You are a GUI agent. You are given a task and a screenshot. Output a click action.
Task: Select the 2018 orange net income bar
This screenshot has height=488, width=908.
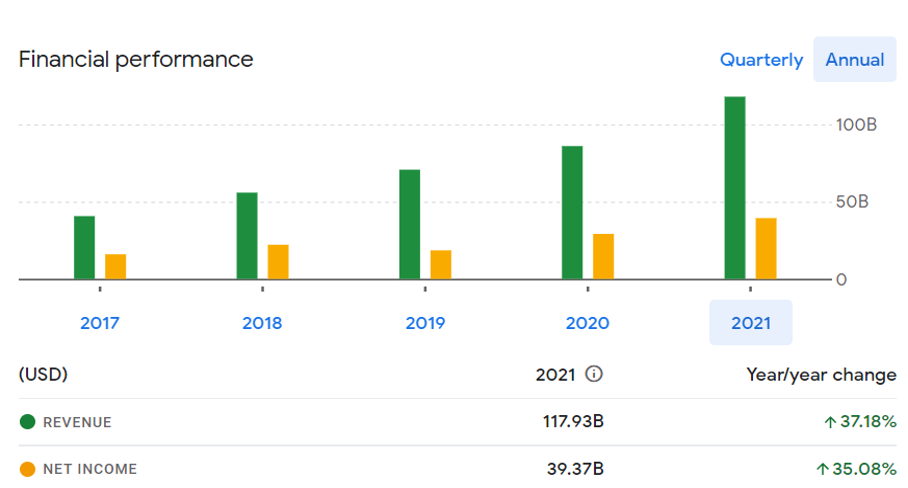click(x=278, y=262)
